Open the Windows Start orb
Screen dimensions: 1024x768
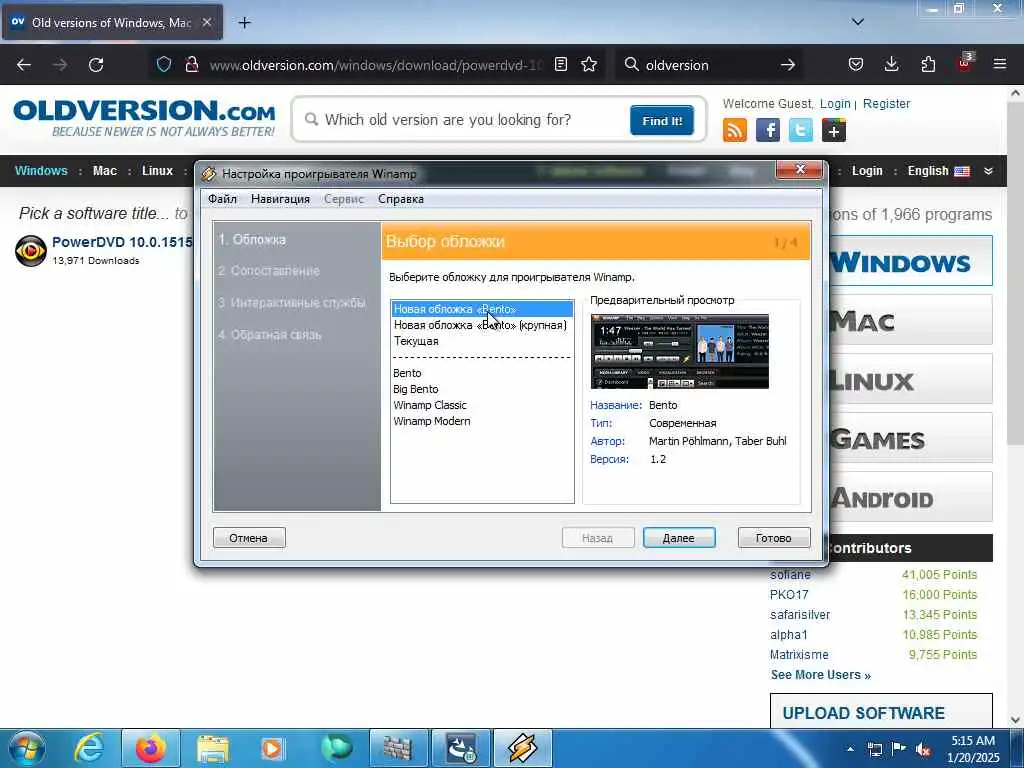26,748
